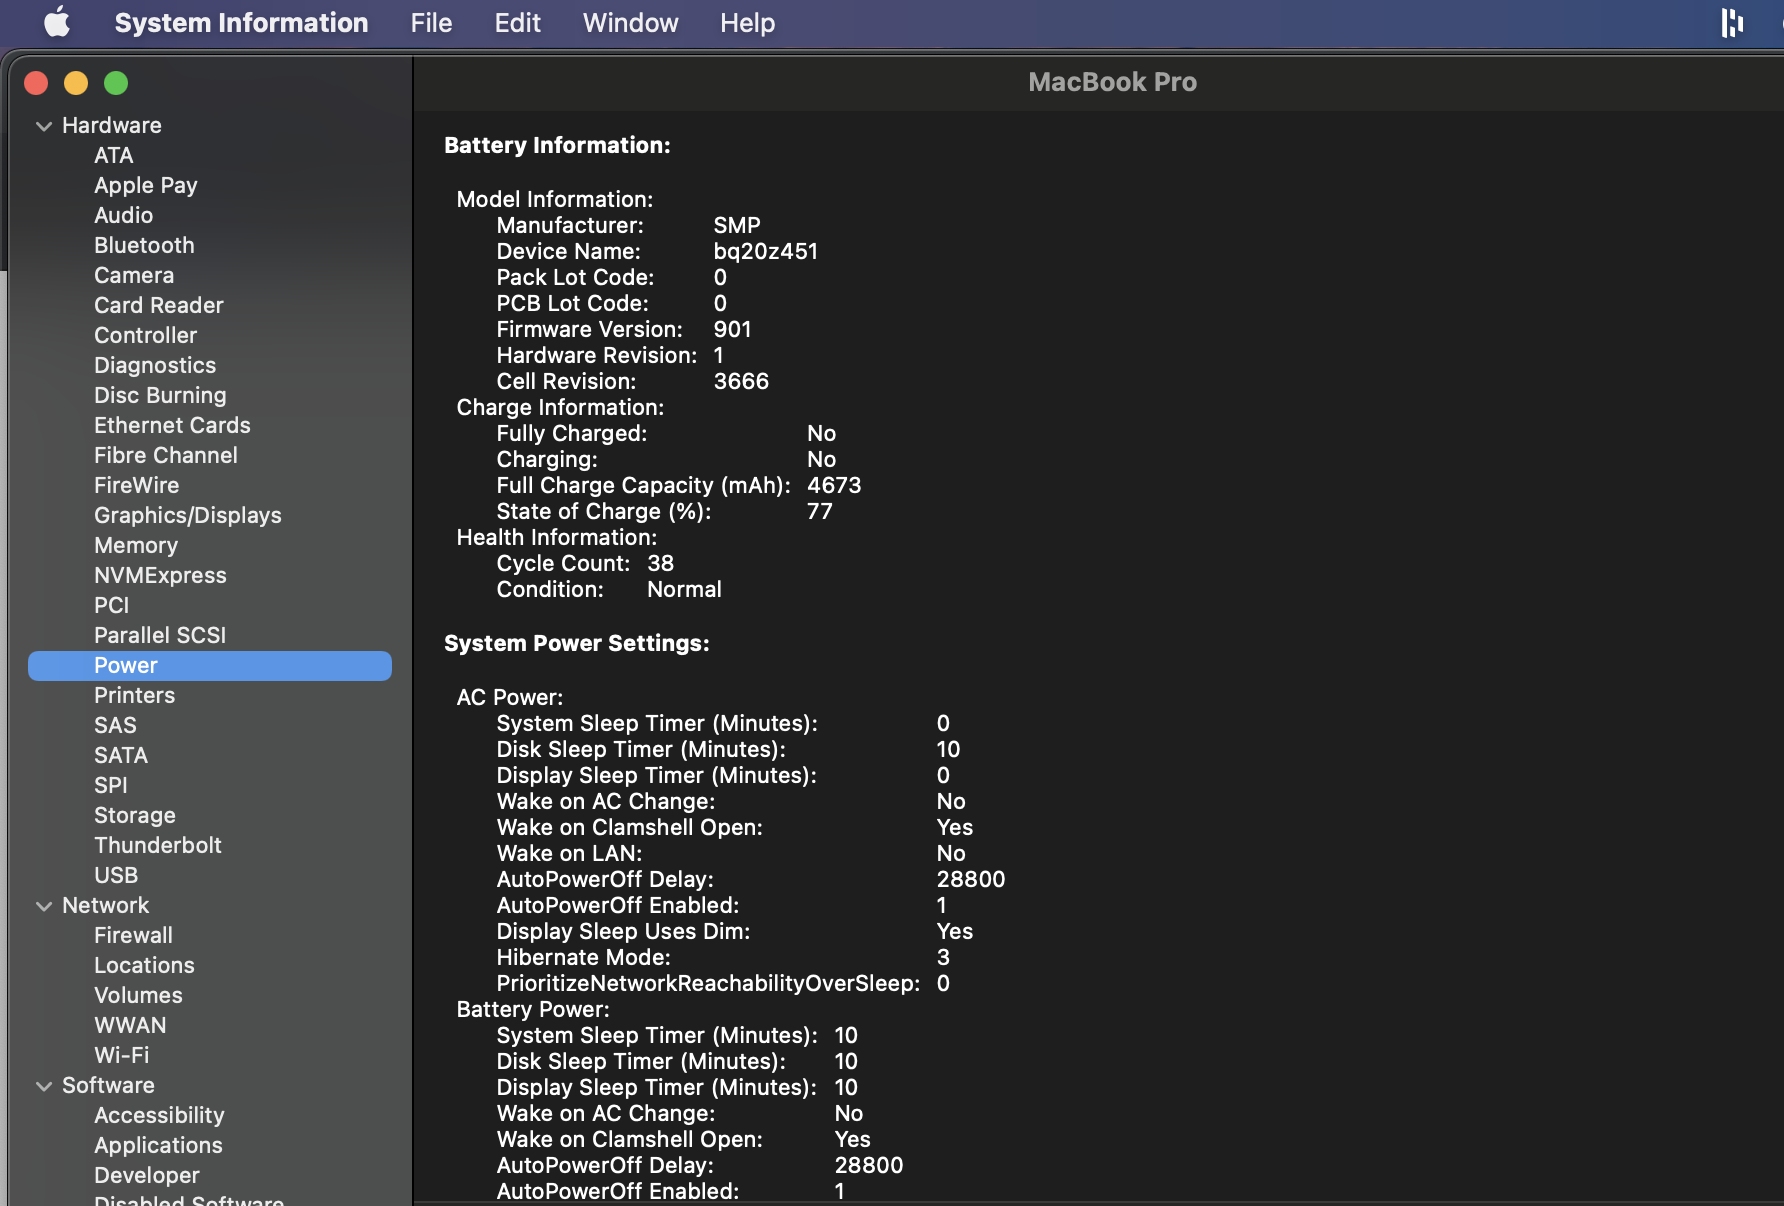The width and height of the screenshot is (1784, 1206).
Task: Open the Apple menu
Action: pyautogui.click(x=57, y=22)
